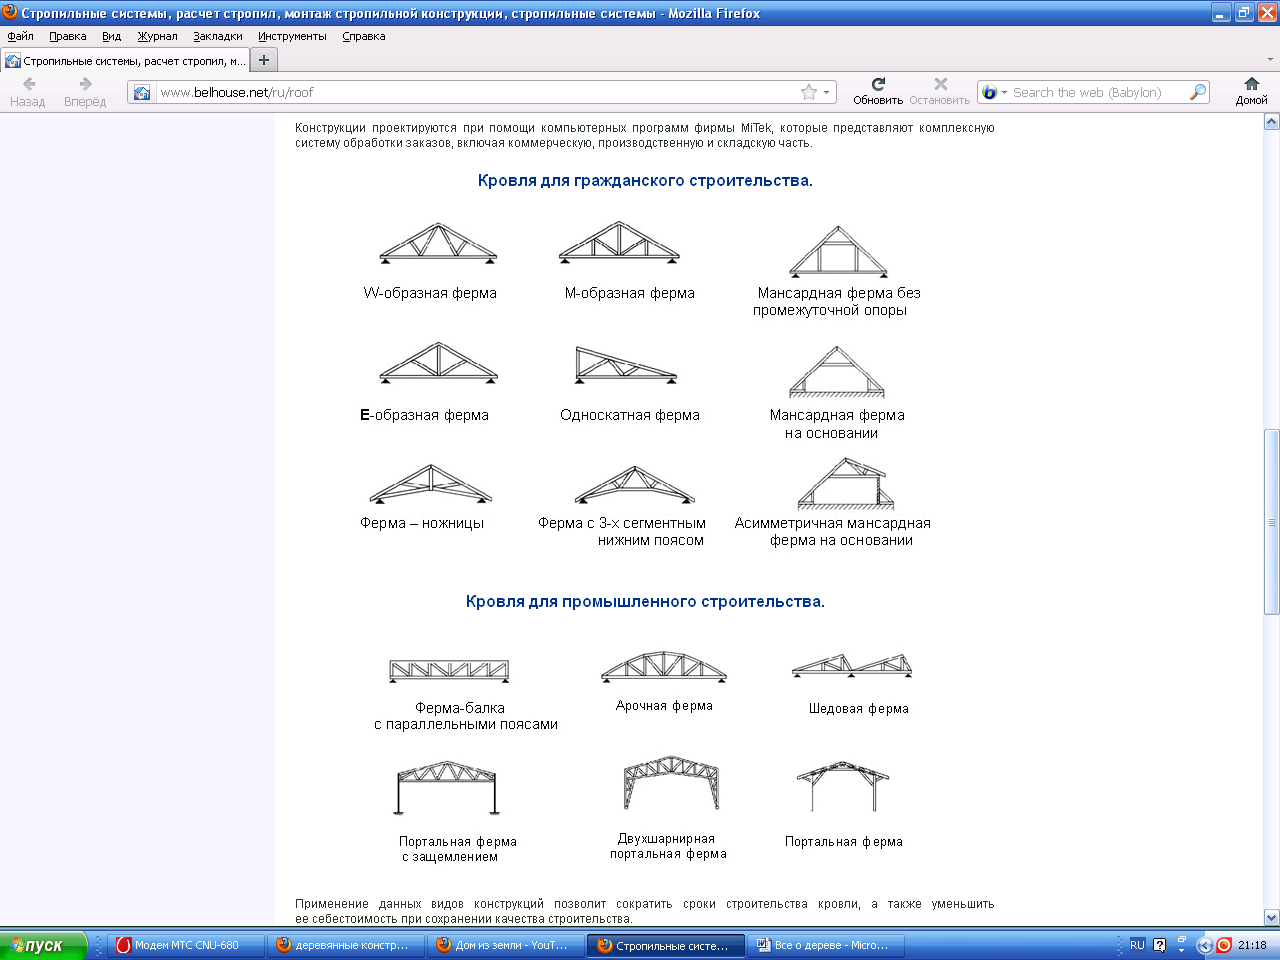Image resolution: width=1280 pixels, height=960 pixels.
Task: Switch to Все о дереве - Microsoft Word taskbar item
Action: (x=826, y=945)
